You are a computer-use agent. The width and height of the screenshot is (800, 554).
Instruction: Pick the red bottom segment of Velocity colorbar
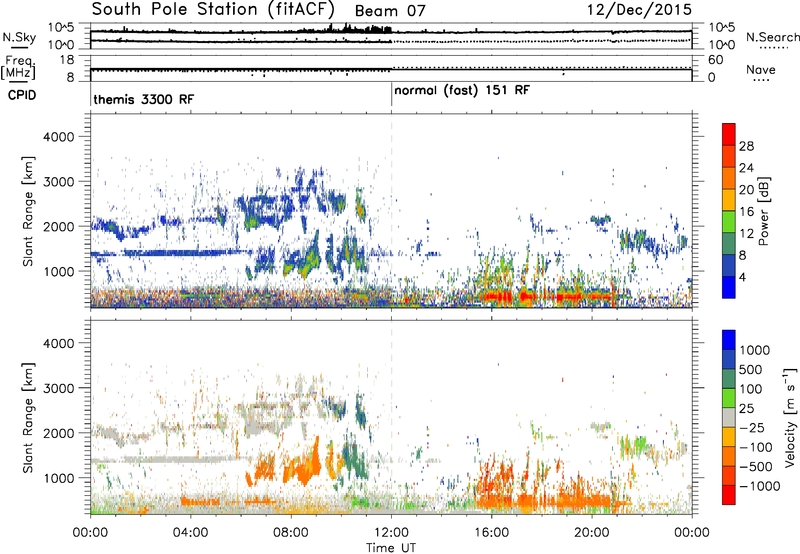pyautogui.click(x=729, y=495)
